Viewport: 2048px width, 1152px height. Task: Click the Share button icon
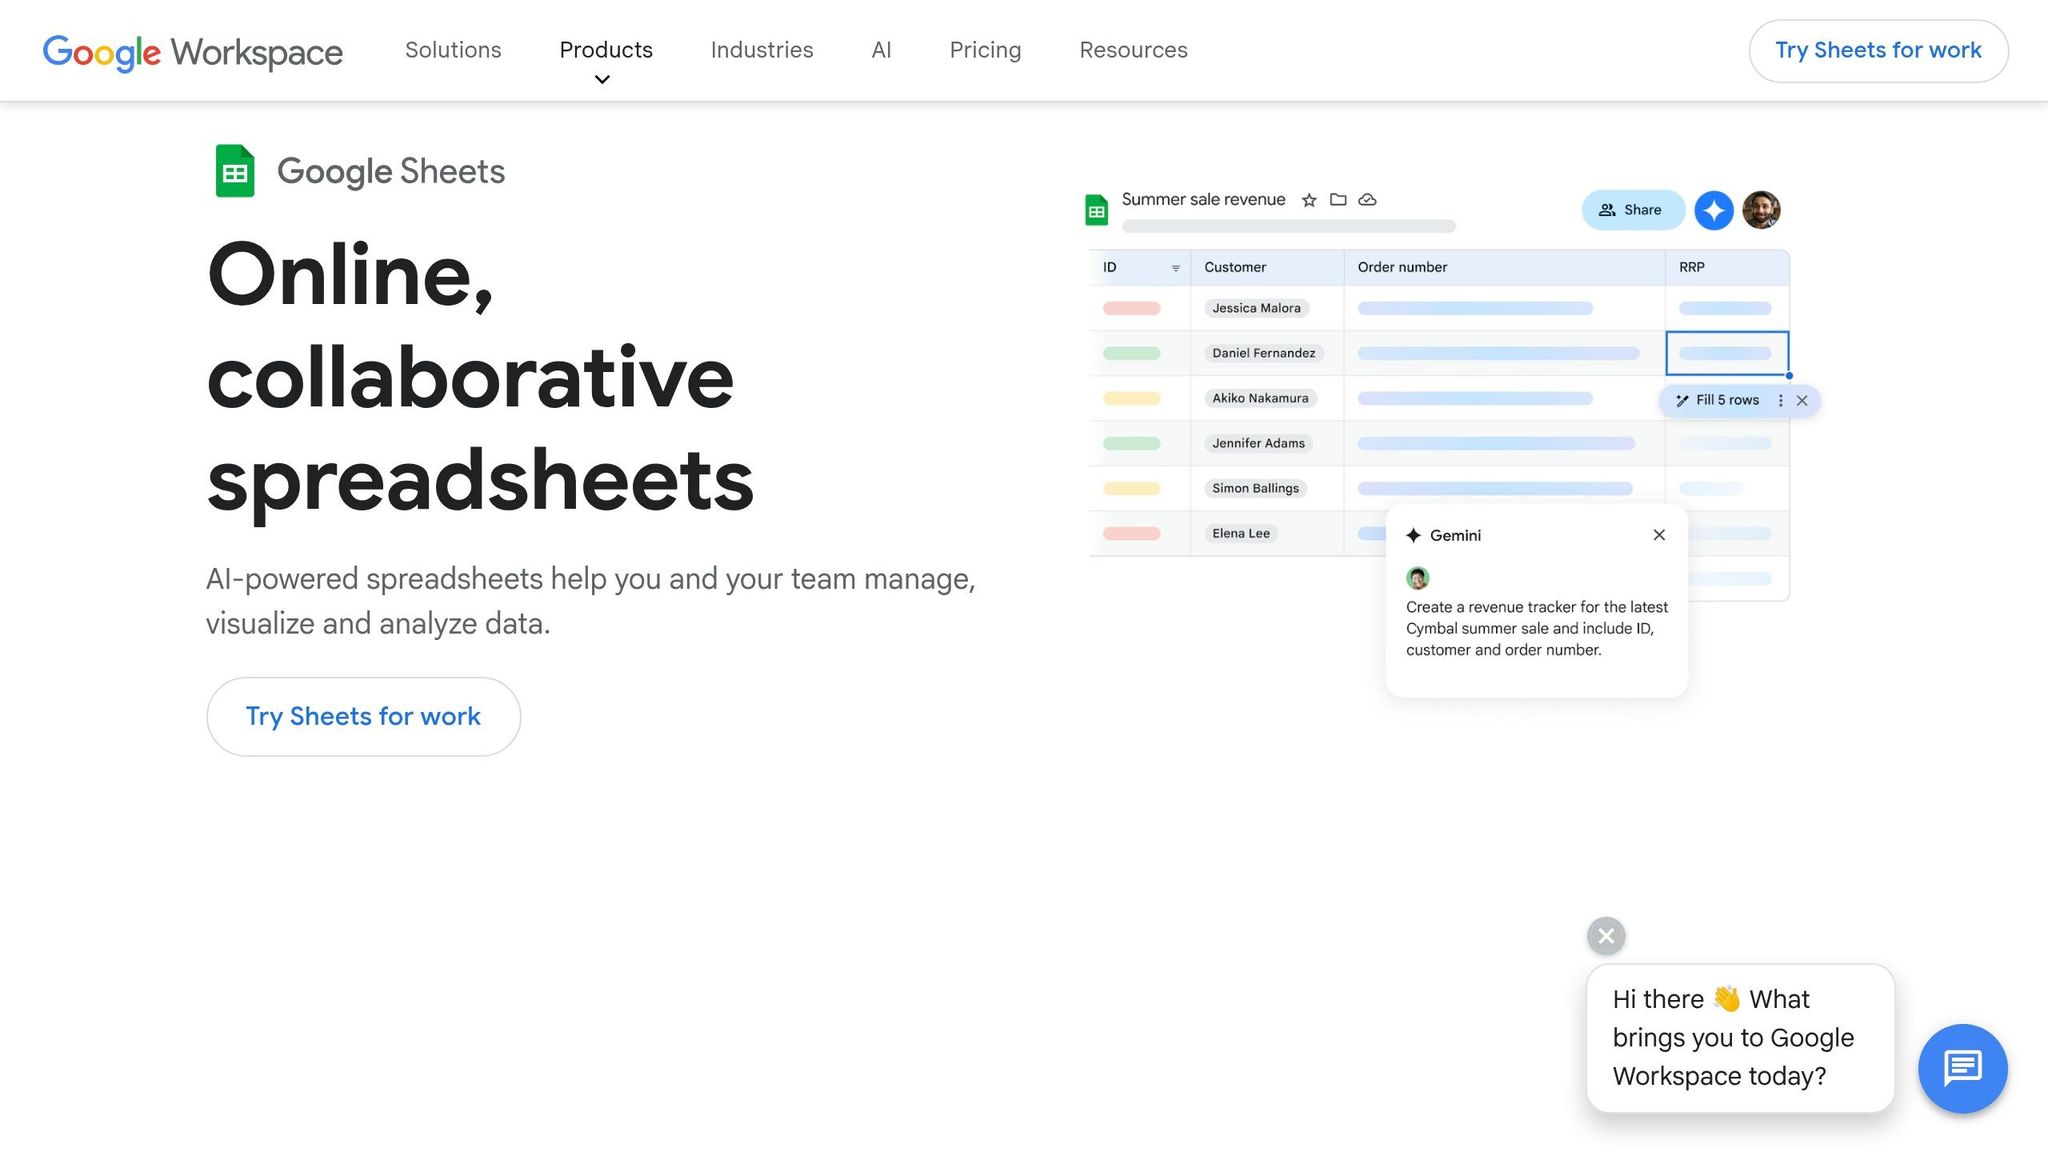click(x=1608, y=210)
